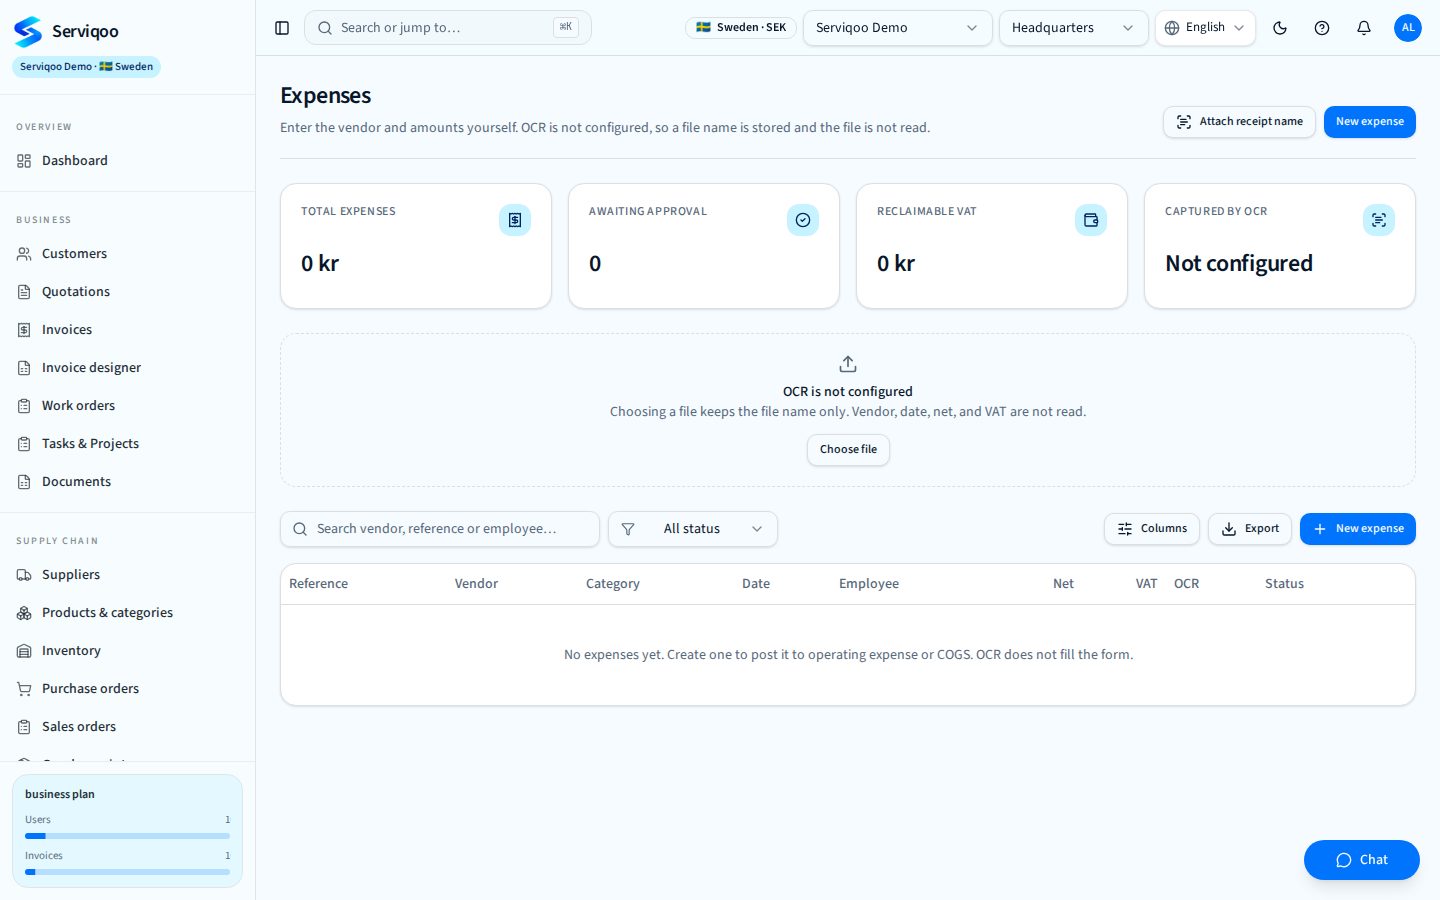Click the Total Expenses card icon
This screenshot has width=1440, height=900.
pos(515,220)
